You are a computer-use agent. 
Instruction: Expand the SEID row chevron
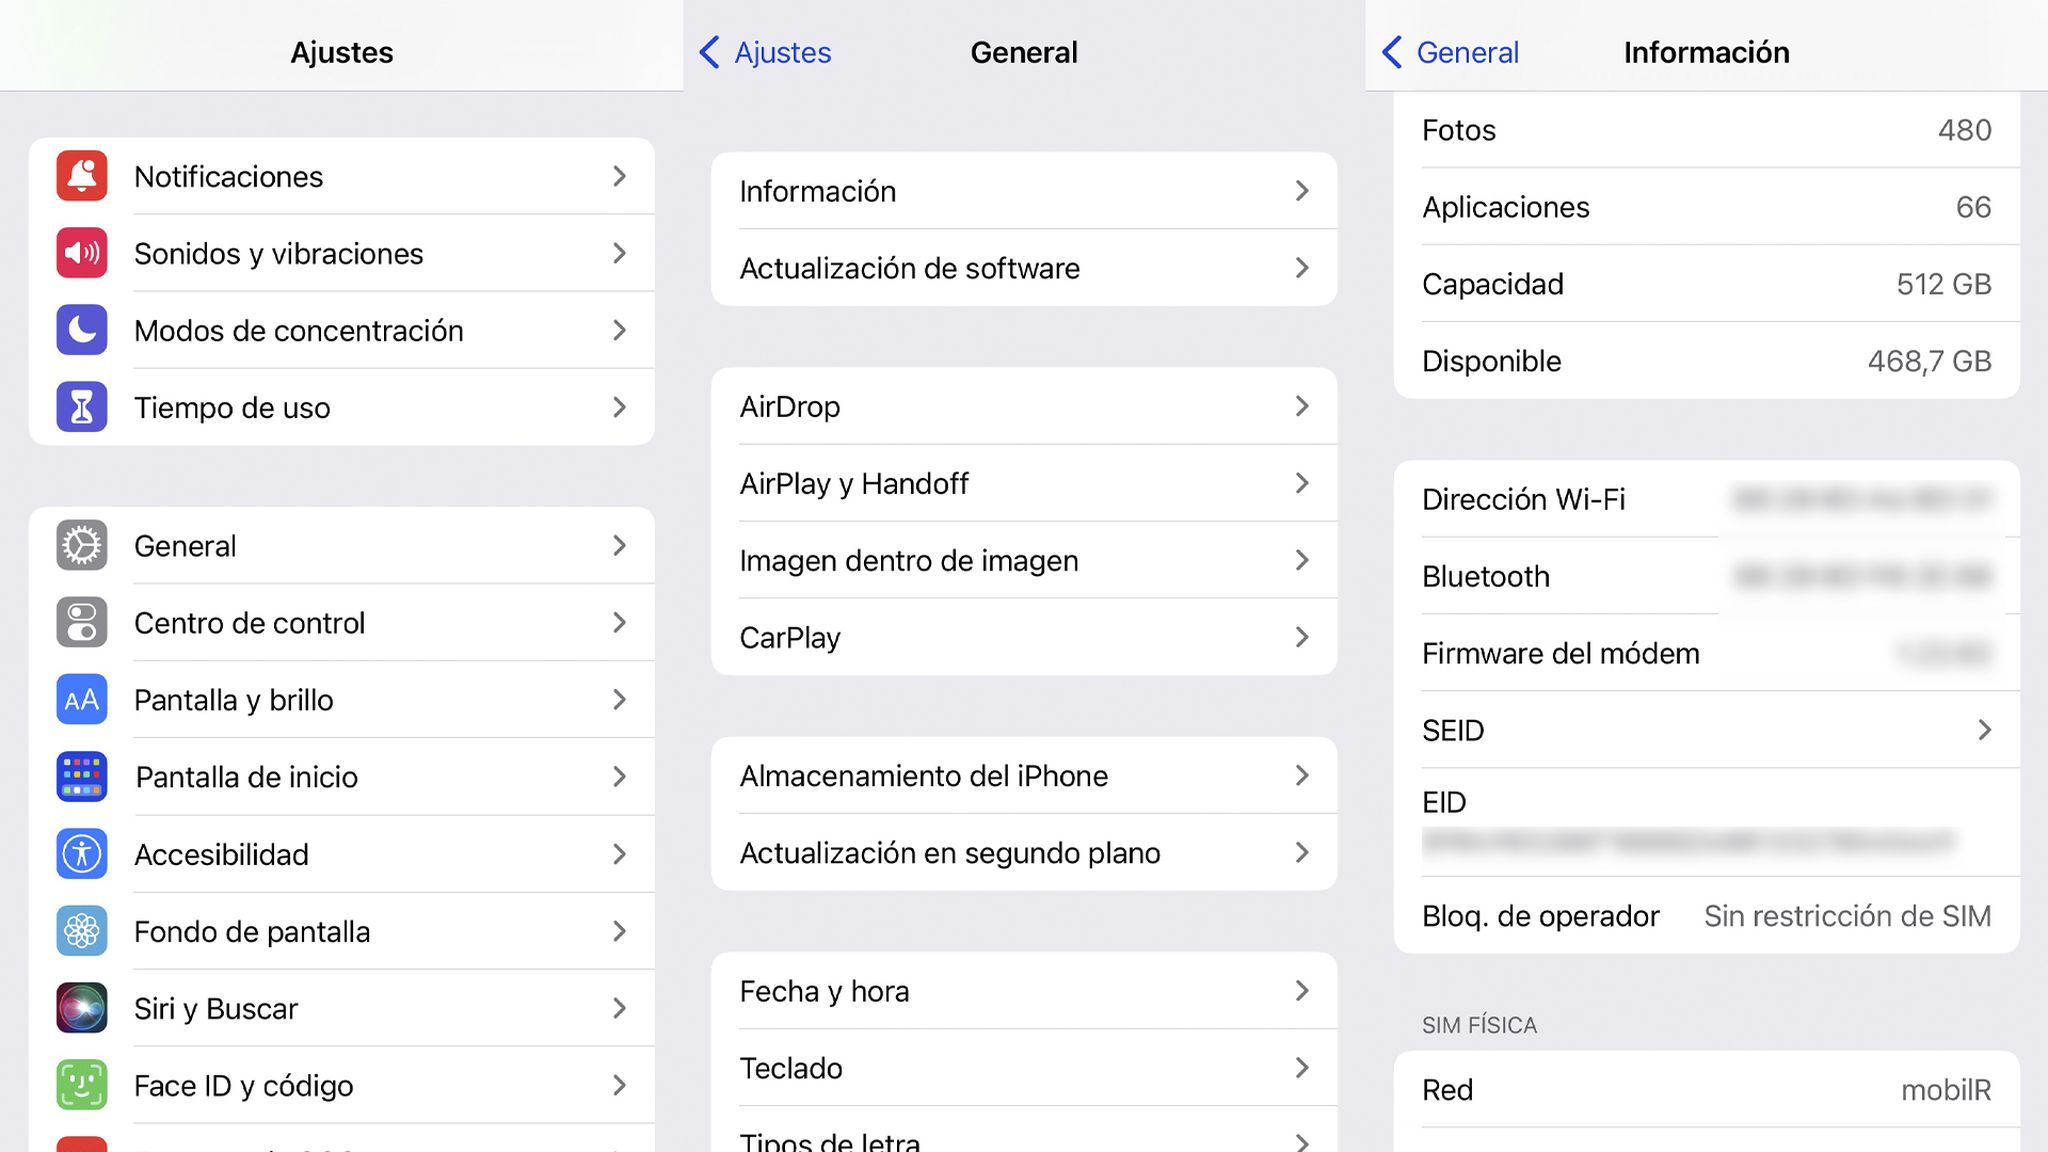point(1985,731)
